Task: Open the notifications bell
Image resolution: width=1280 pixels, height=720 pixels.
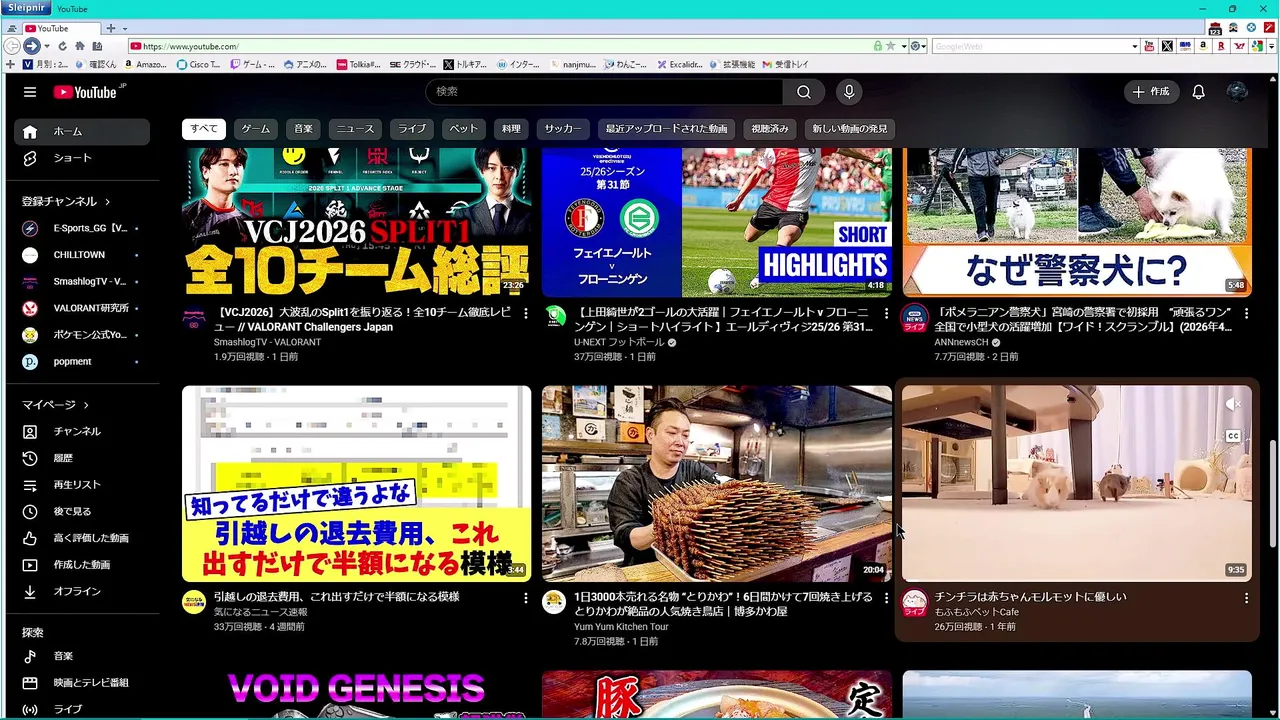Action: click(x=1198, y=92)
